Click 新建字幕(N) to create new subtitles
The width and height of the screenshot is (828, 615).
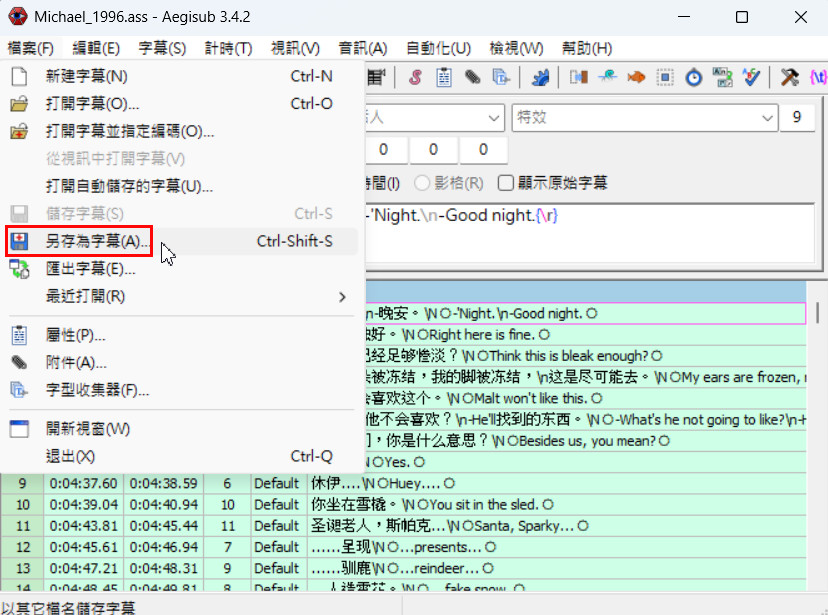86,76
